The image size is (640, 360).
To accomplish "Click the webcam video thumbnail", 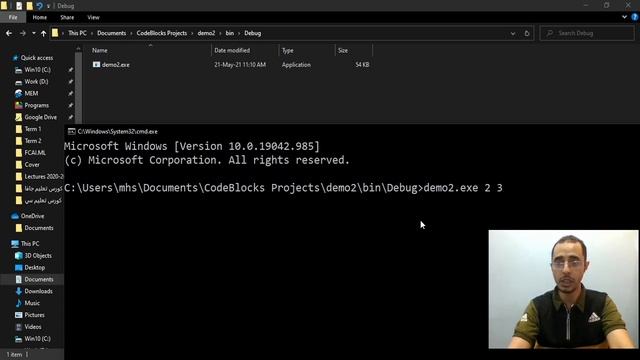I will (x=563, y=289).
